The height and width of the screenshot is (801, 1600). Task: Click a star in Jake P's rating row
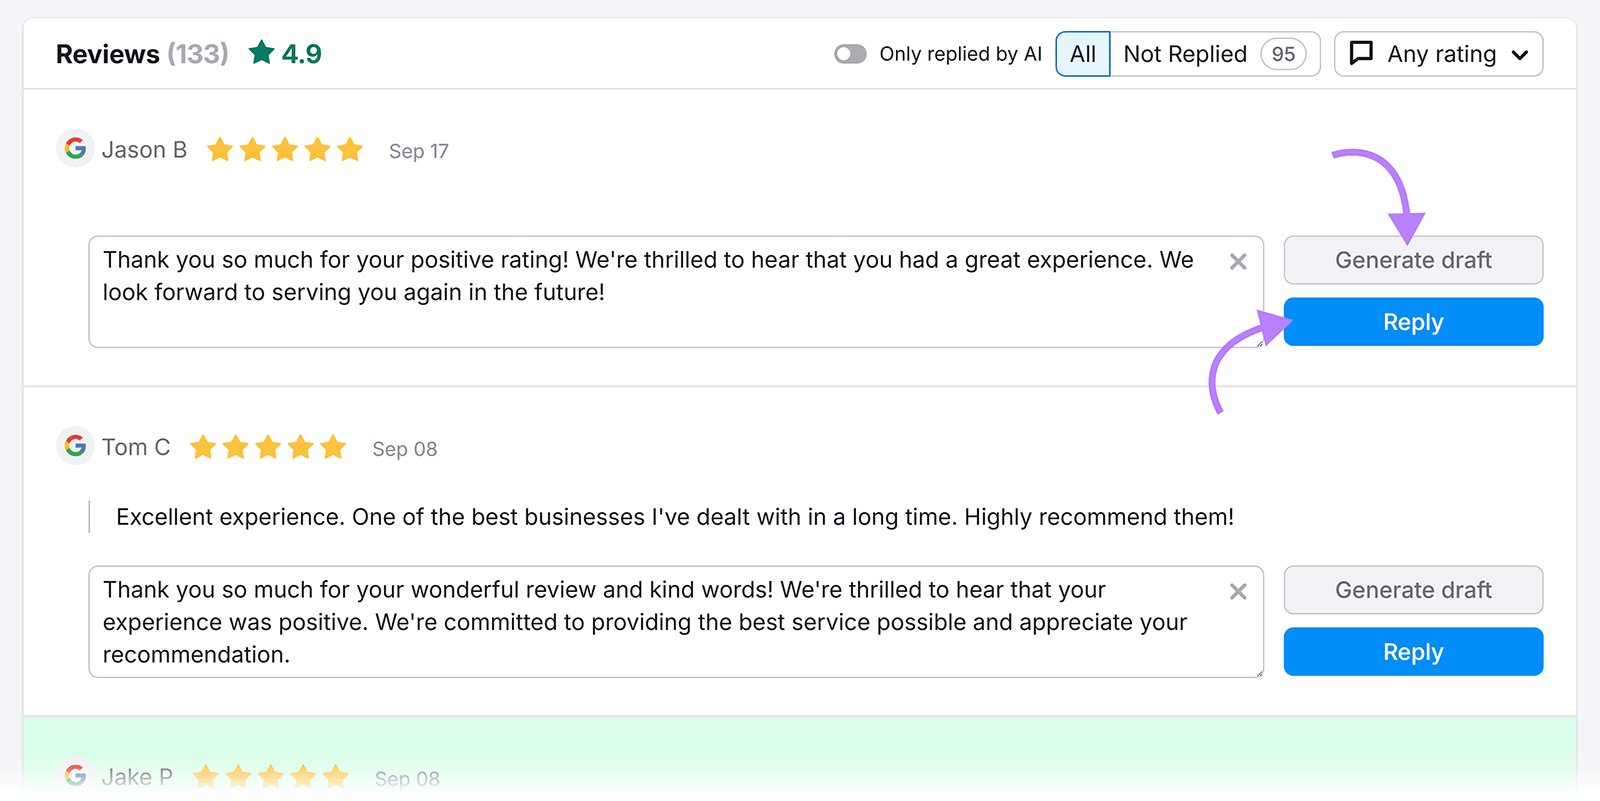[270, 775]
